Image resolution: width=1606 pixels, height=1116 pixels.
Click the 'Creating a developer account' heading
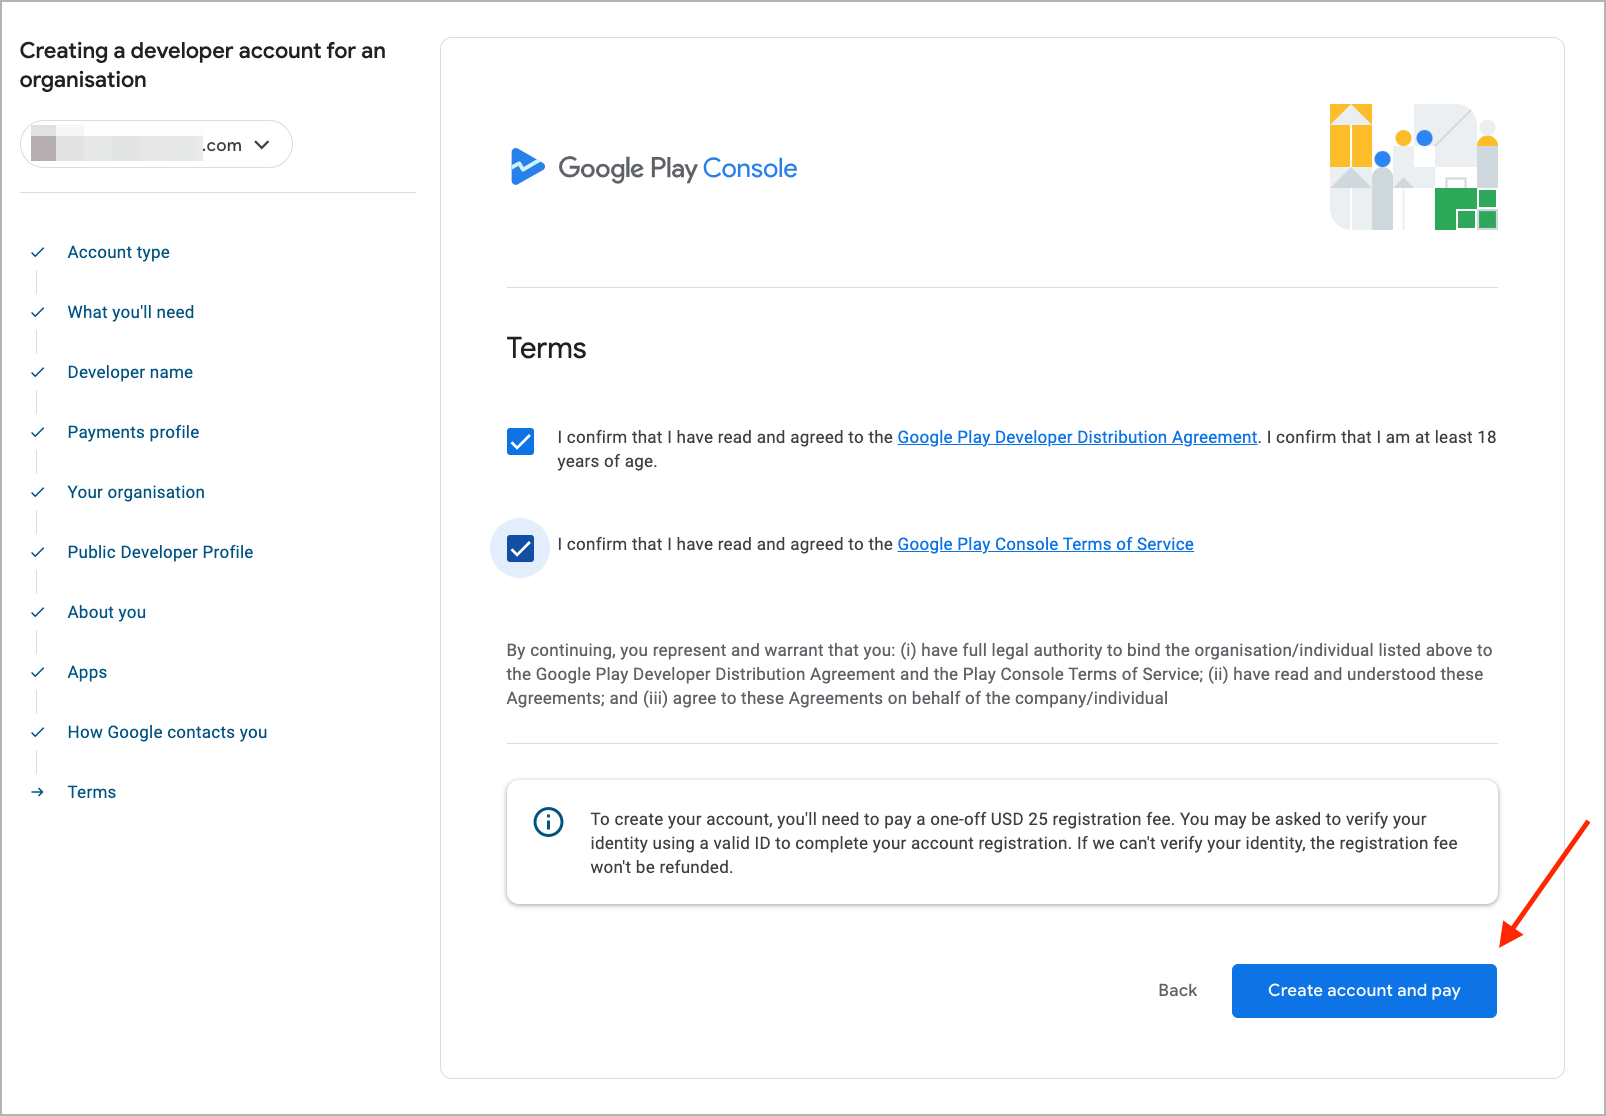tap(203, 65)
